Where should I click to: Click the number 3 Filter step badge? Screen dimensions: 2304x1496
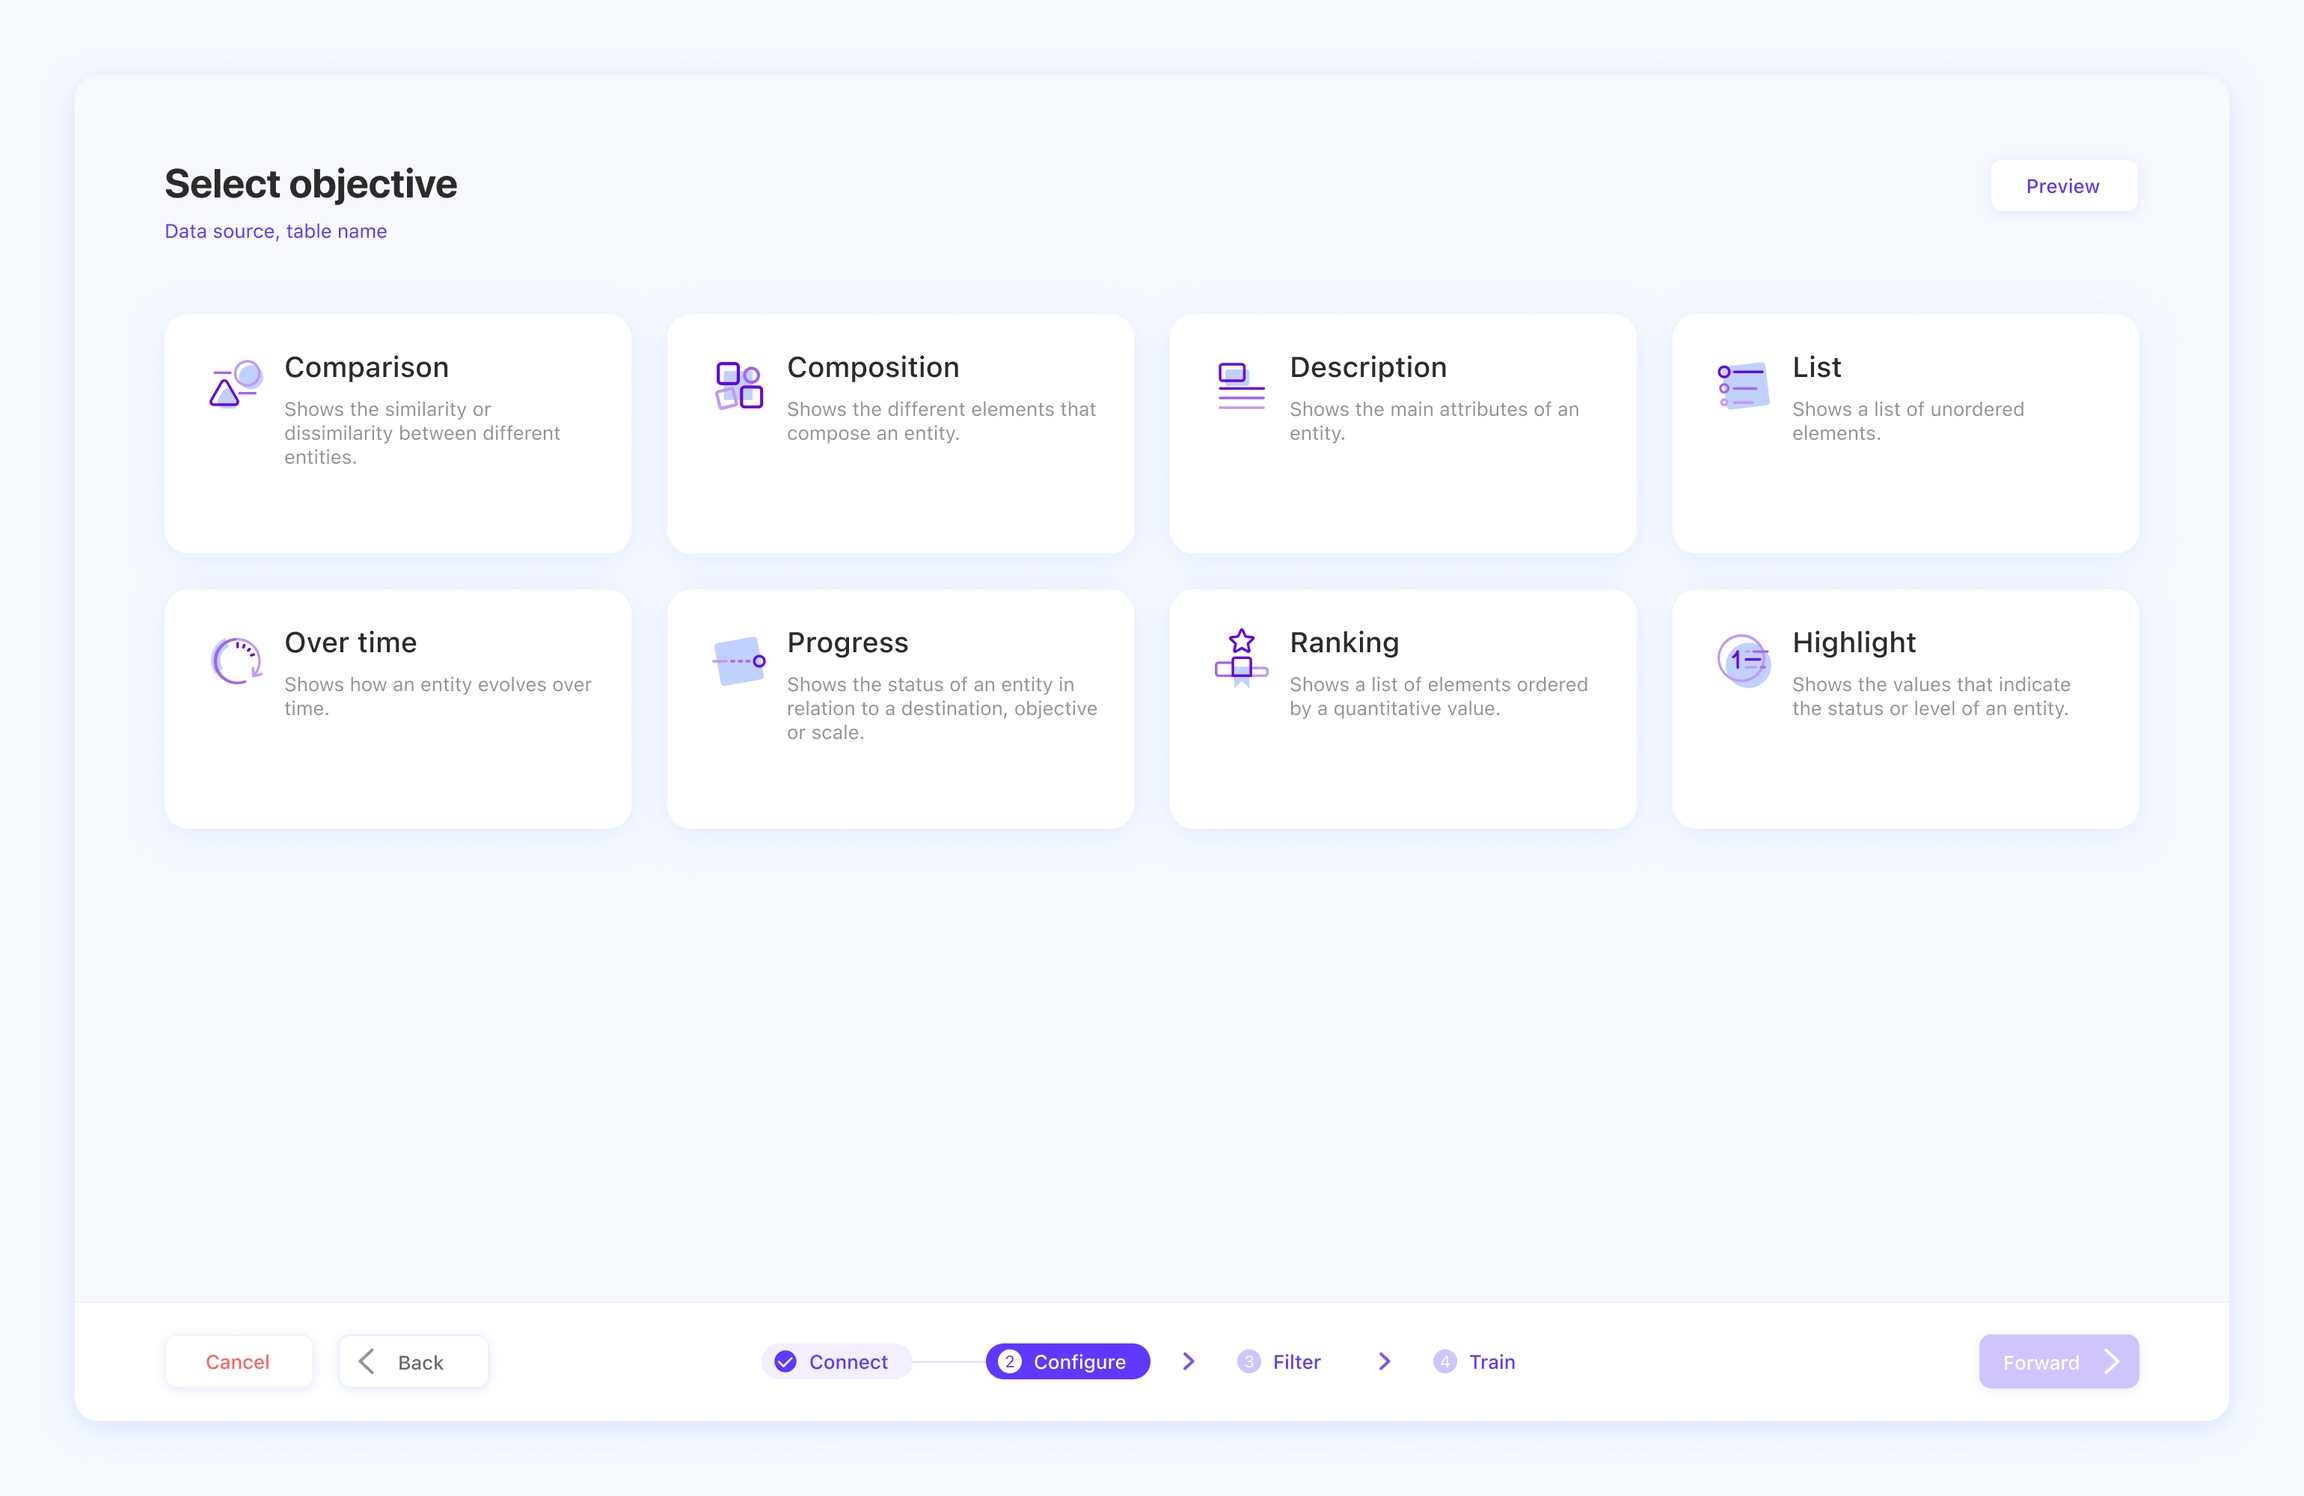pos(1249,1361)
